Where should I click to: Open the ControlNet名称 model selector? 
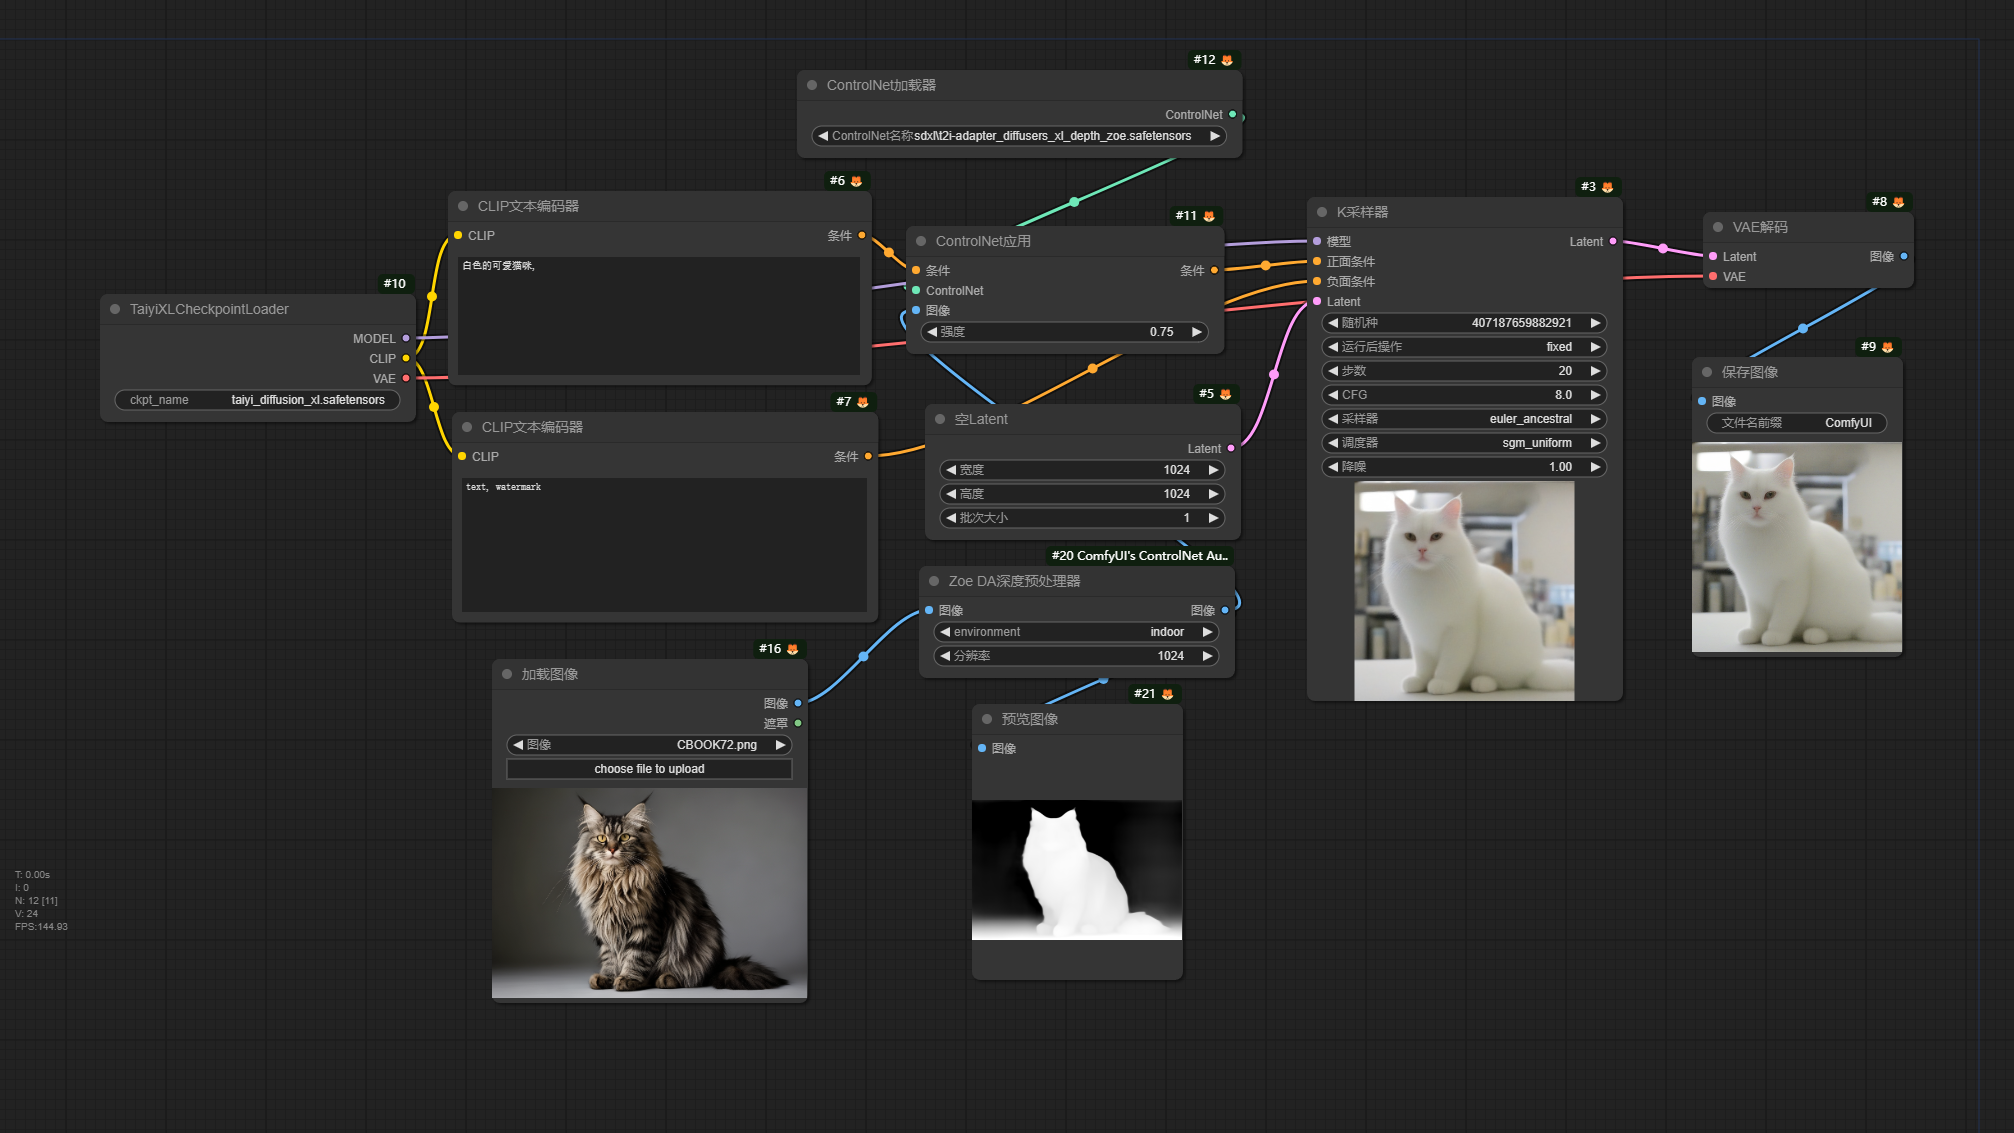pos(1019,136)
